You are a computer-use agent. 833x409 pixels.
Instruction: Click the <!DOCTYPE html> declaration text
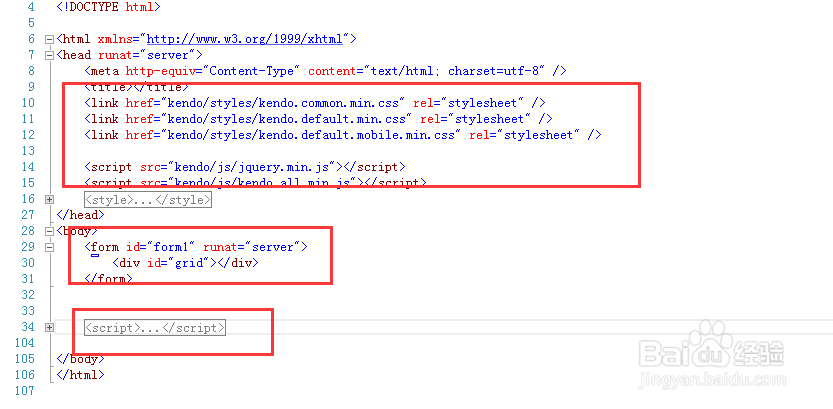(x=108, y=7)
